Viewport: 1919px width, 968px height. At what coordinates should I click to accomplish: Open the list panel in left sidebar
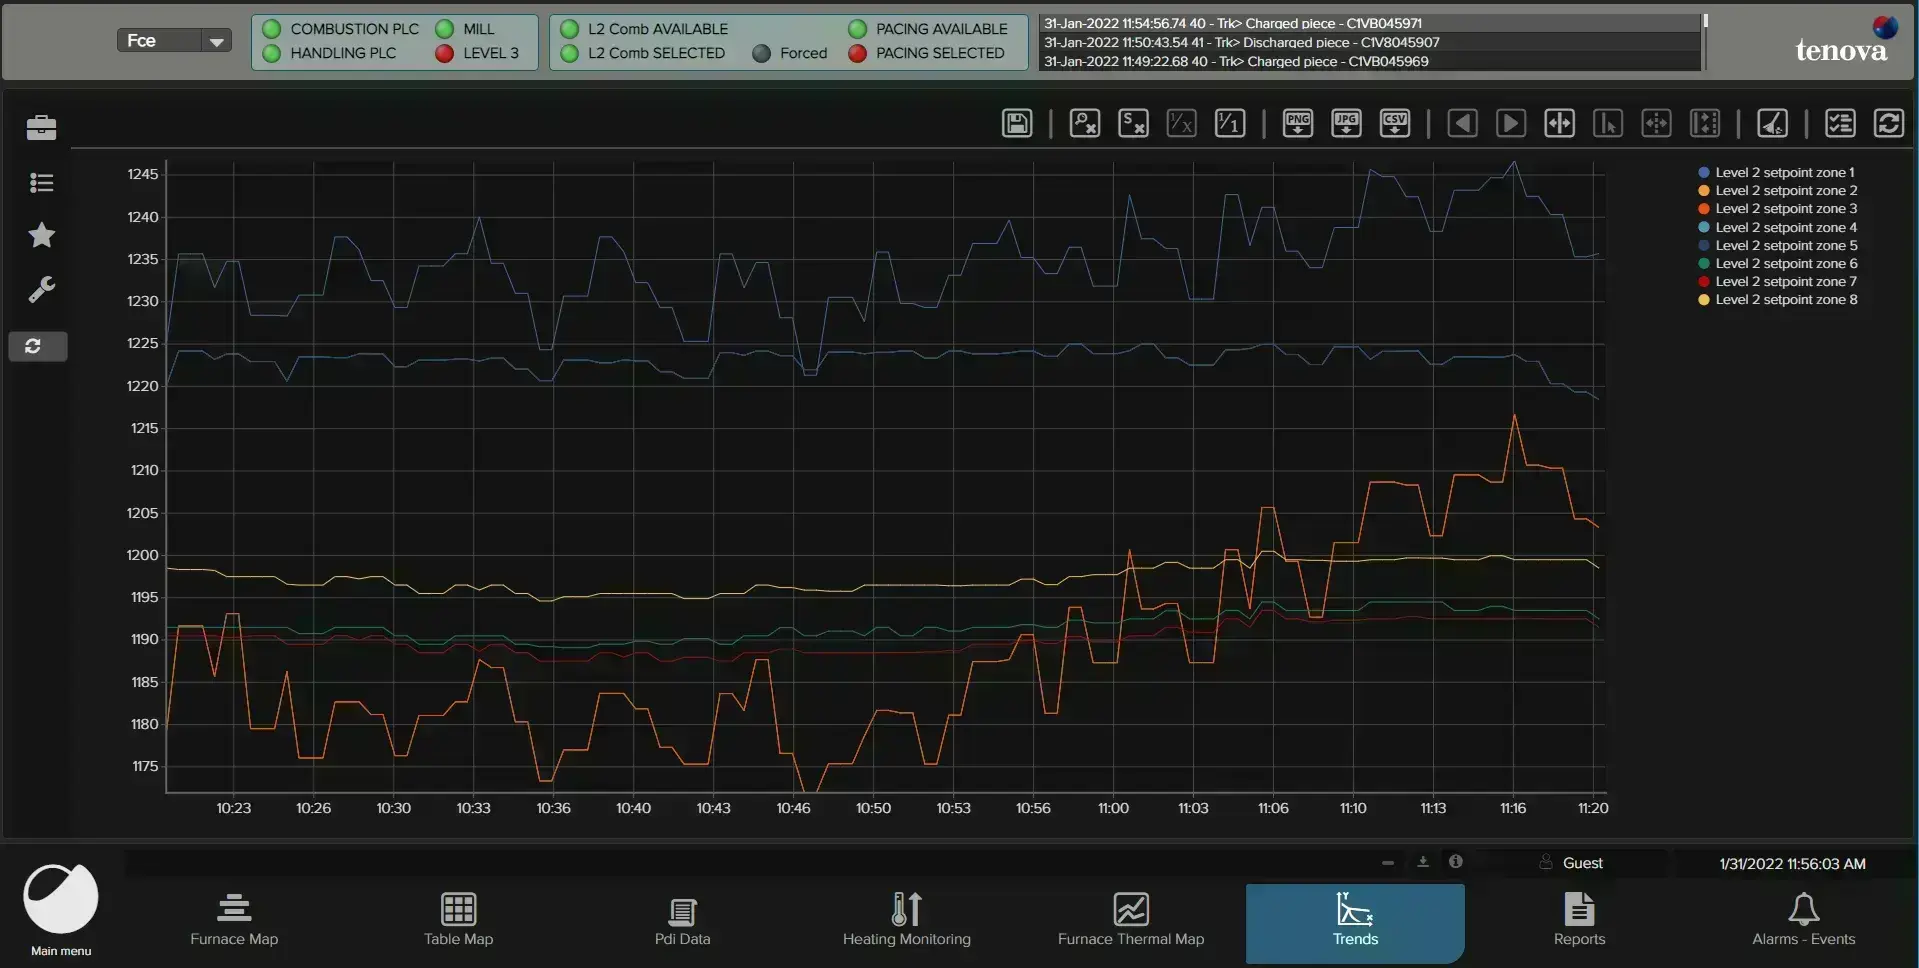[x=41, y=182]
